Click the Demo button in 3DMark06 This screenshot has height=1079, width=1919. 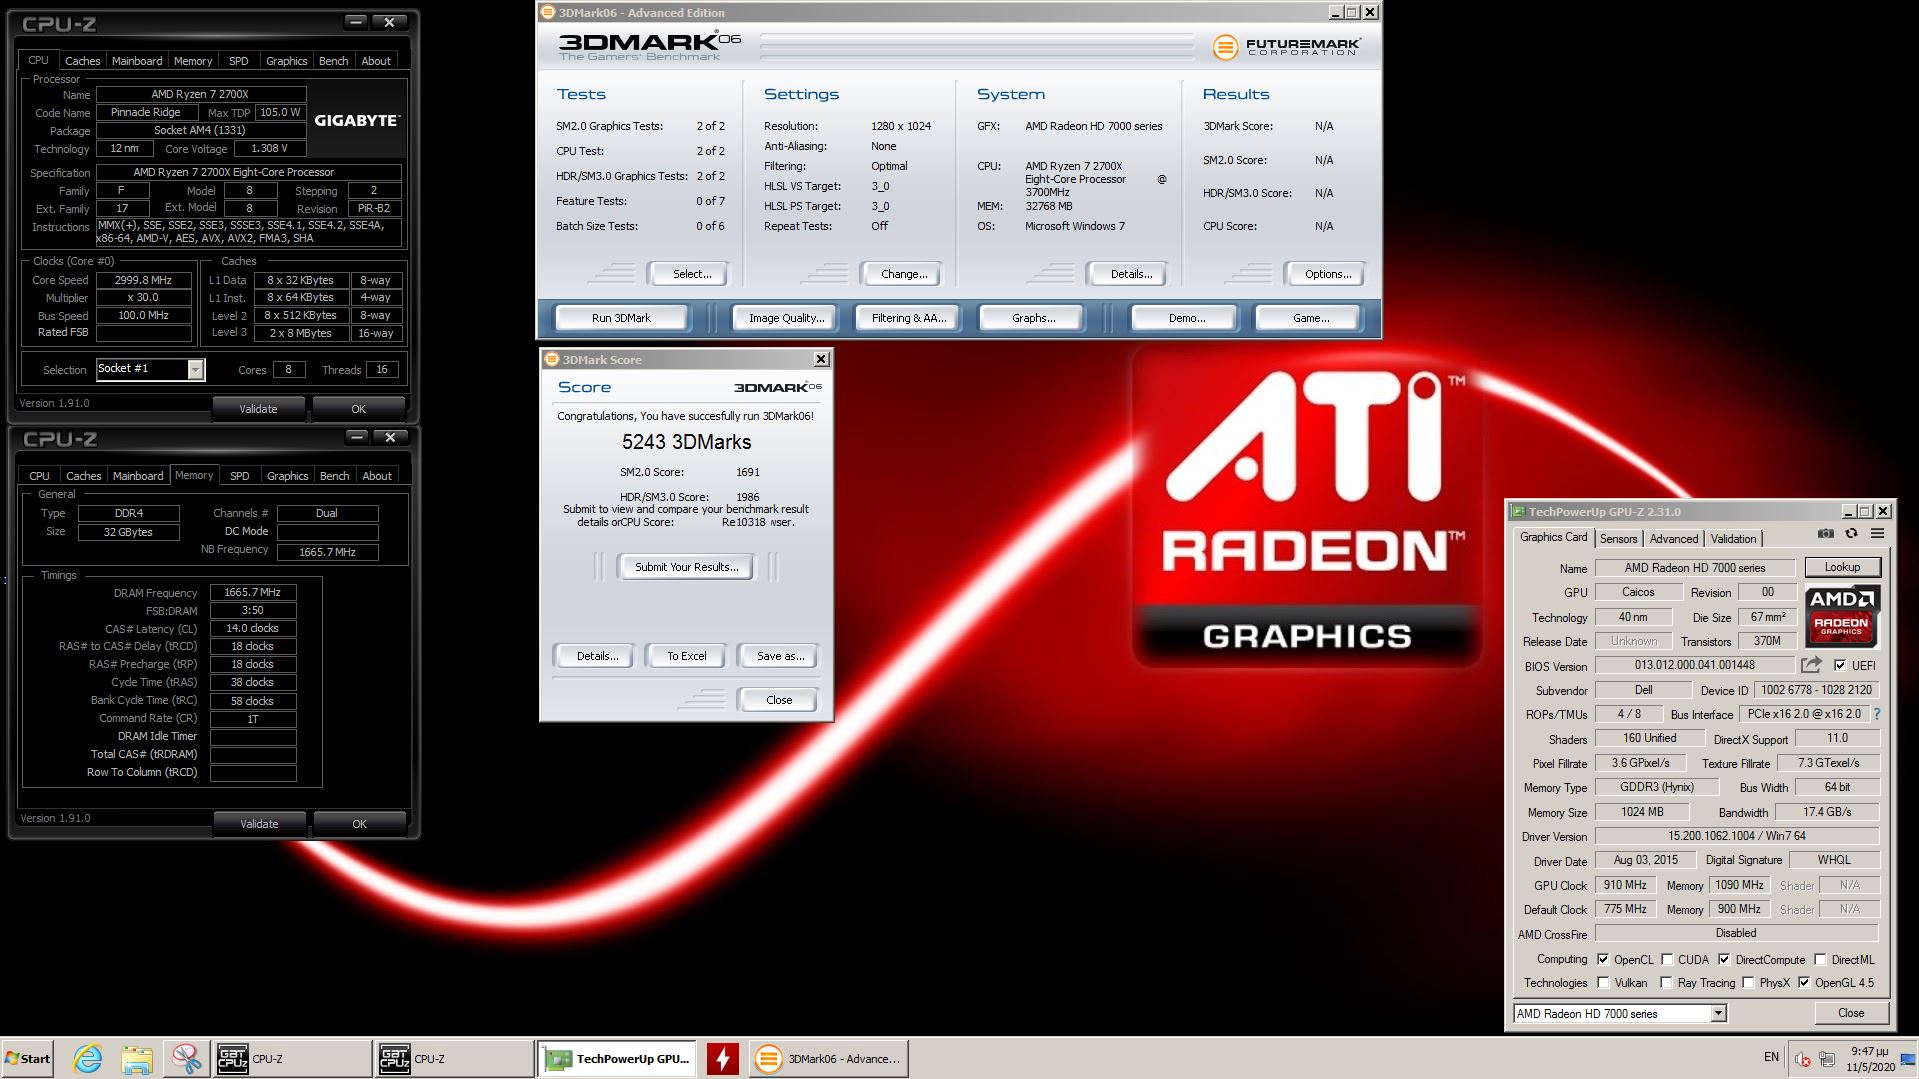click(1186, 318)
